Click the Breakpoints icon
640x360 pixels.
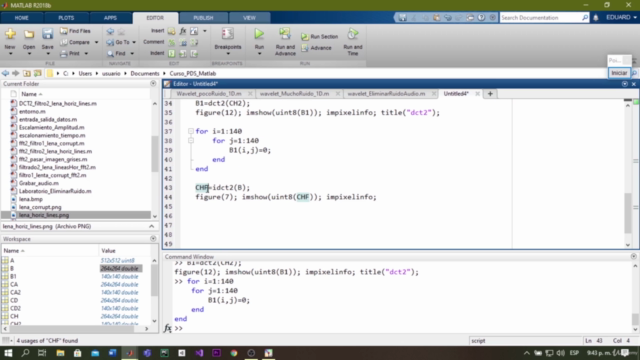(227, 34)
